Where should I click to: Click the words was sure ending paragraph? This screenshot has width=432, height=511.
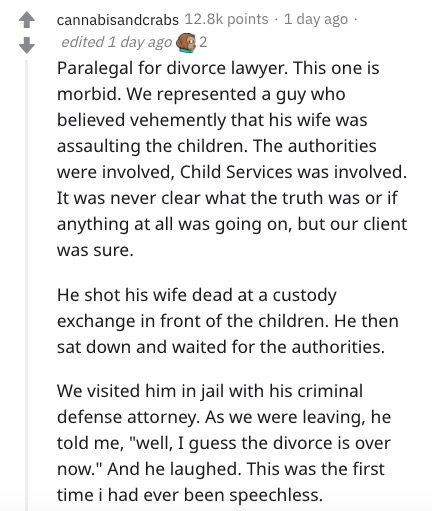(95, 250)
